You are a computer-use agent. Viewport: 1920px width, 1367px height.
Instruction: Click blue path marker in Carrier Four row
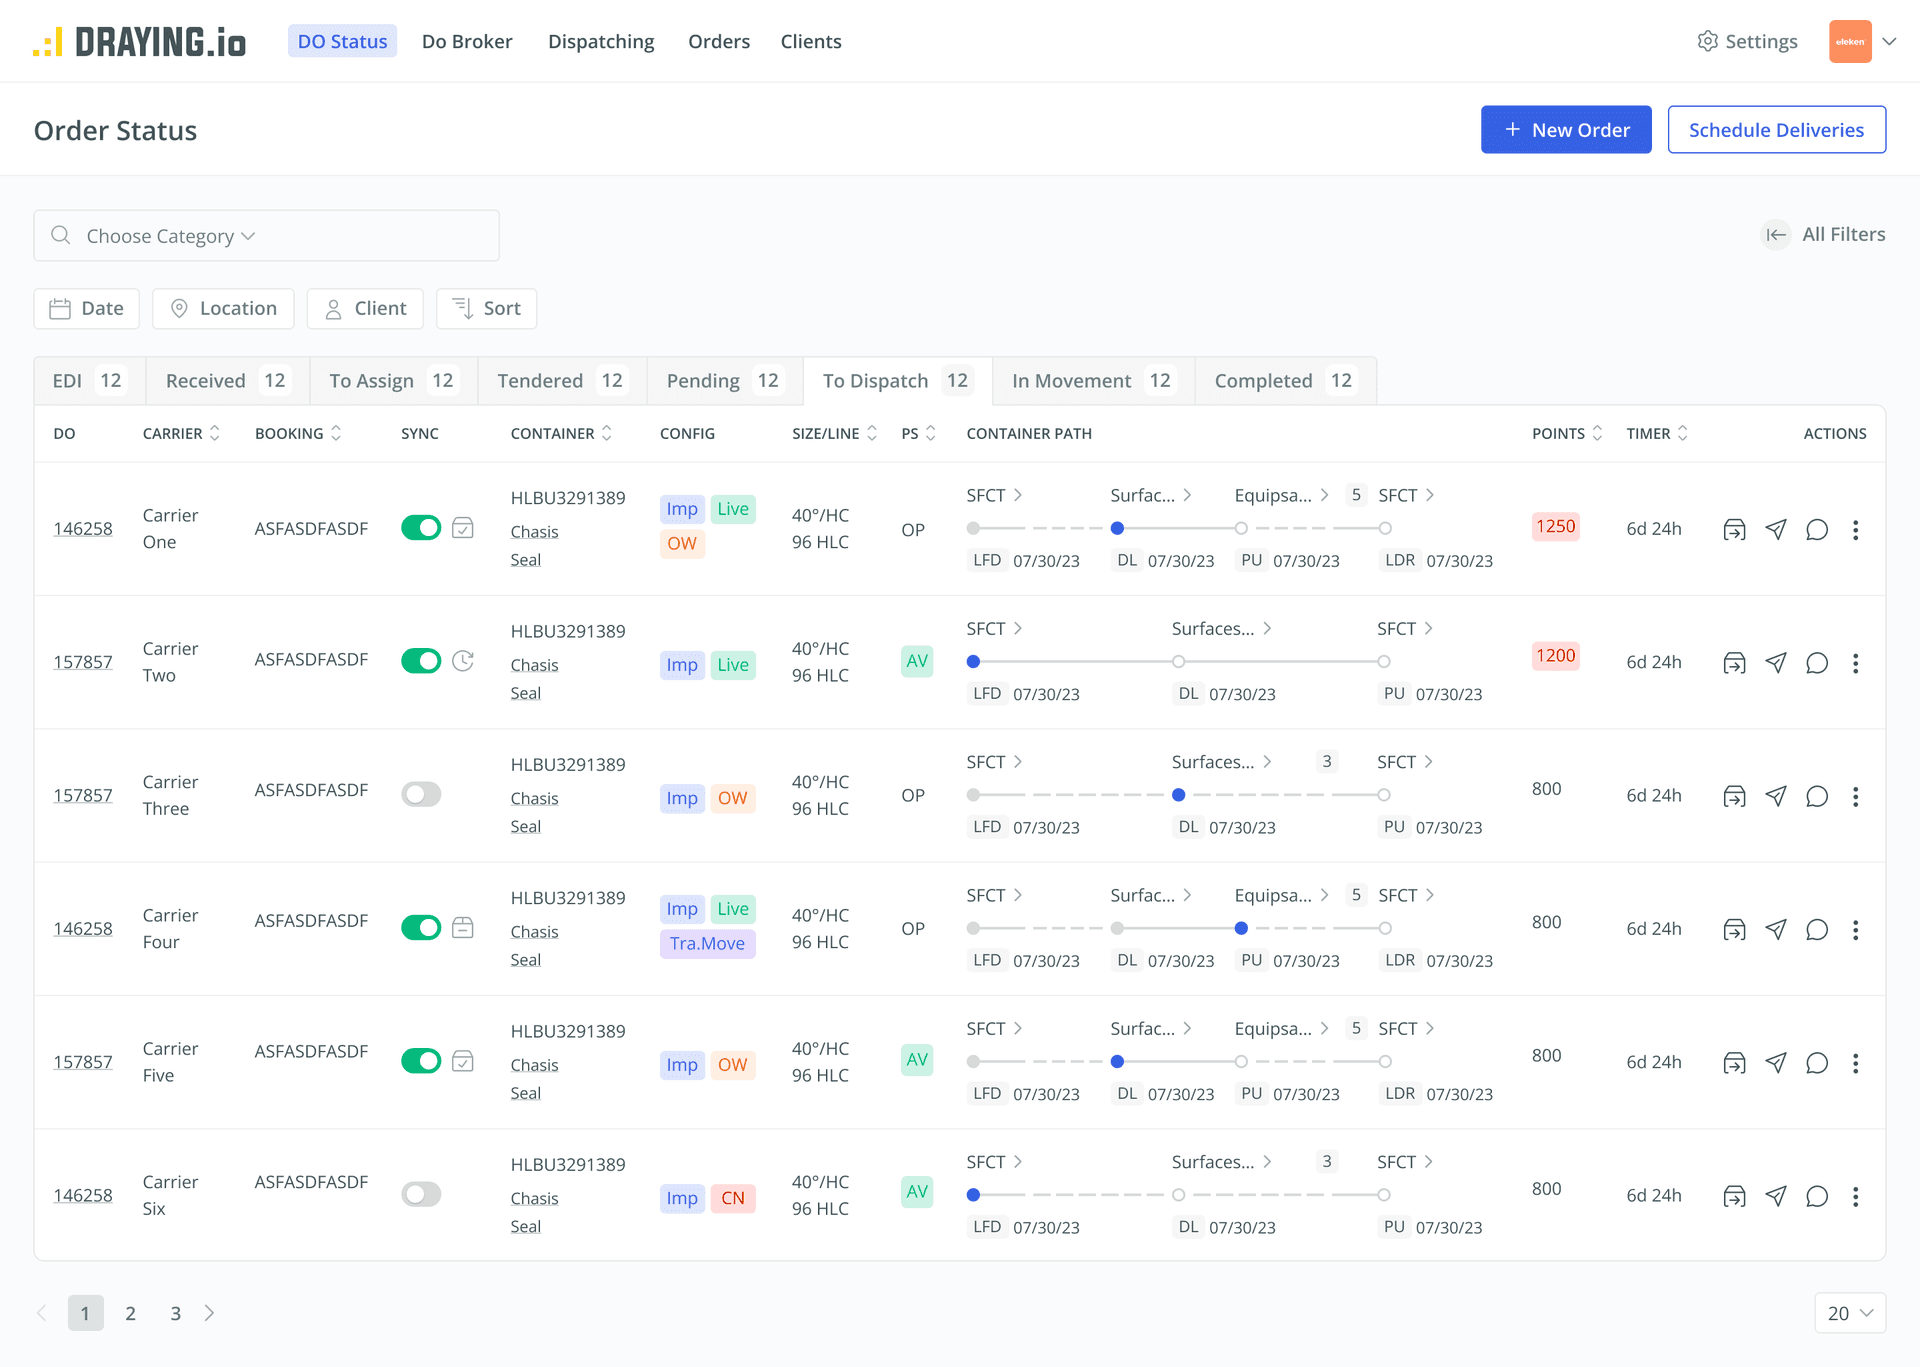point(1241,928)
